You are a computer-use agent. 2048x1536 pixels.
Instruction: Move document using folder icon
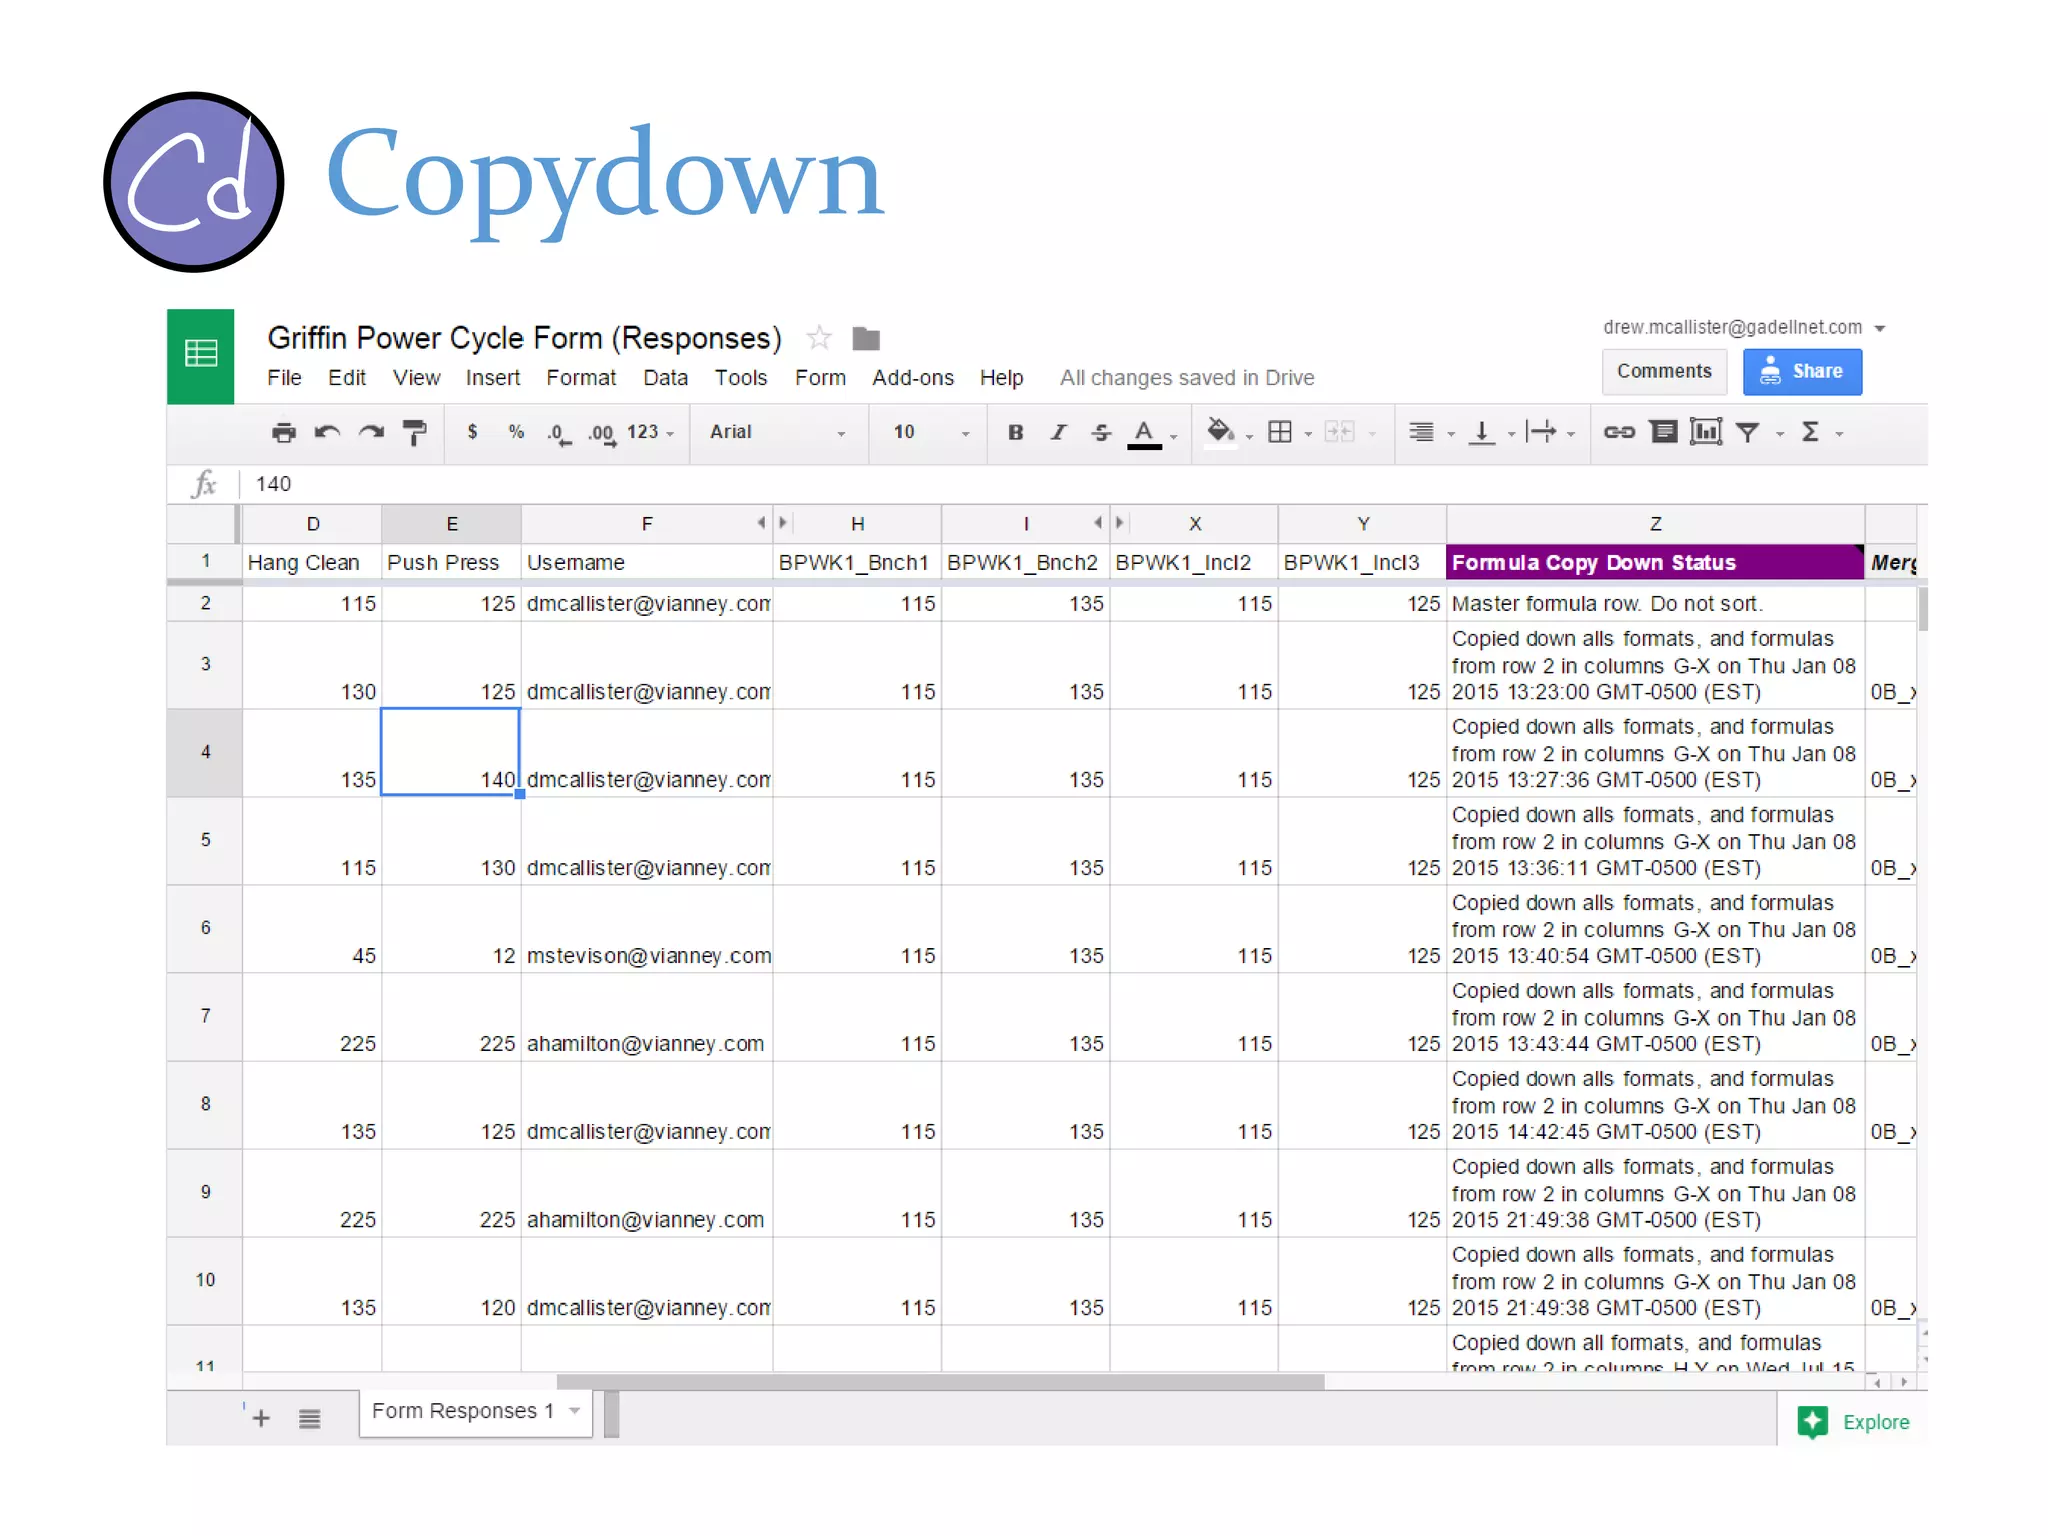(866, 339)
